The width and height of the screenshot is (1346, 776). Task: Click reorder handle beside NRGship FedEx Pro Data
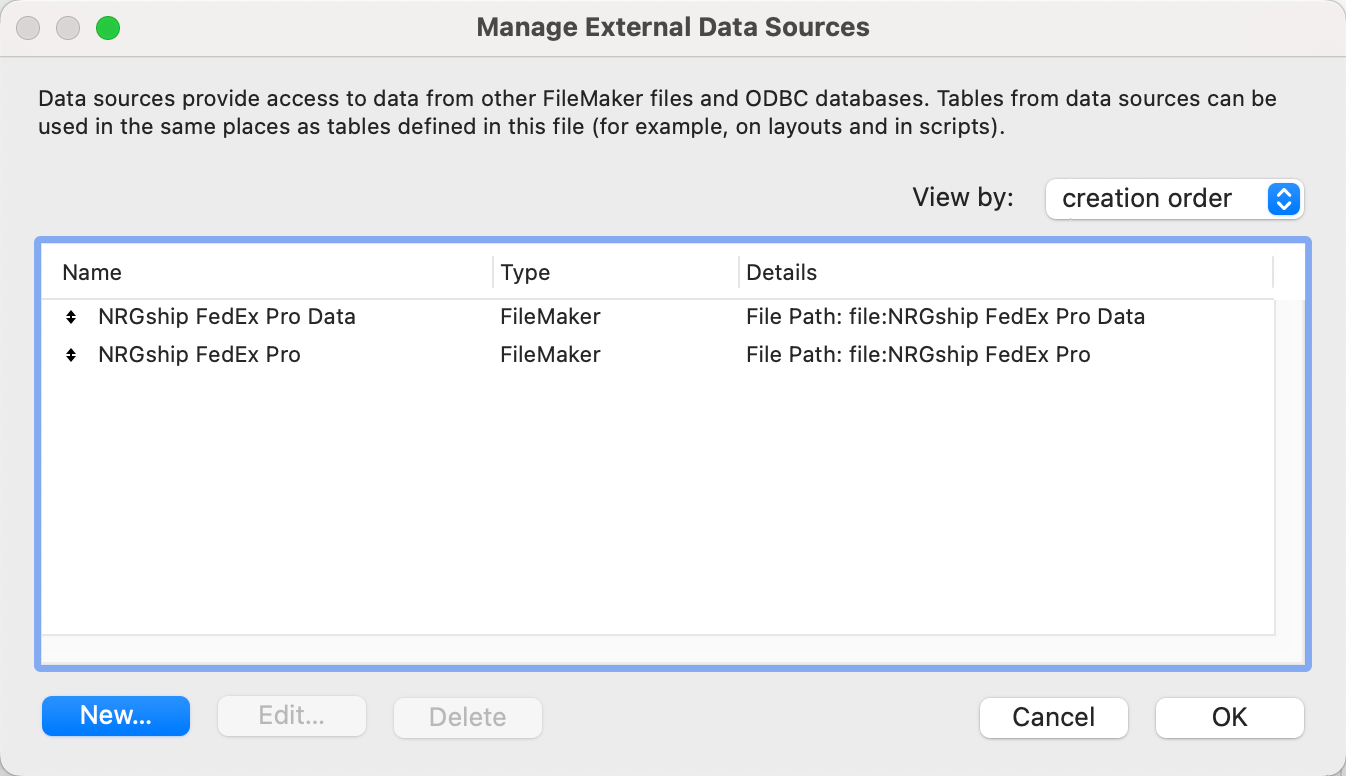click(70, 317)
